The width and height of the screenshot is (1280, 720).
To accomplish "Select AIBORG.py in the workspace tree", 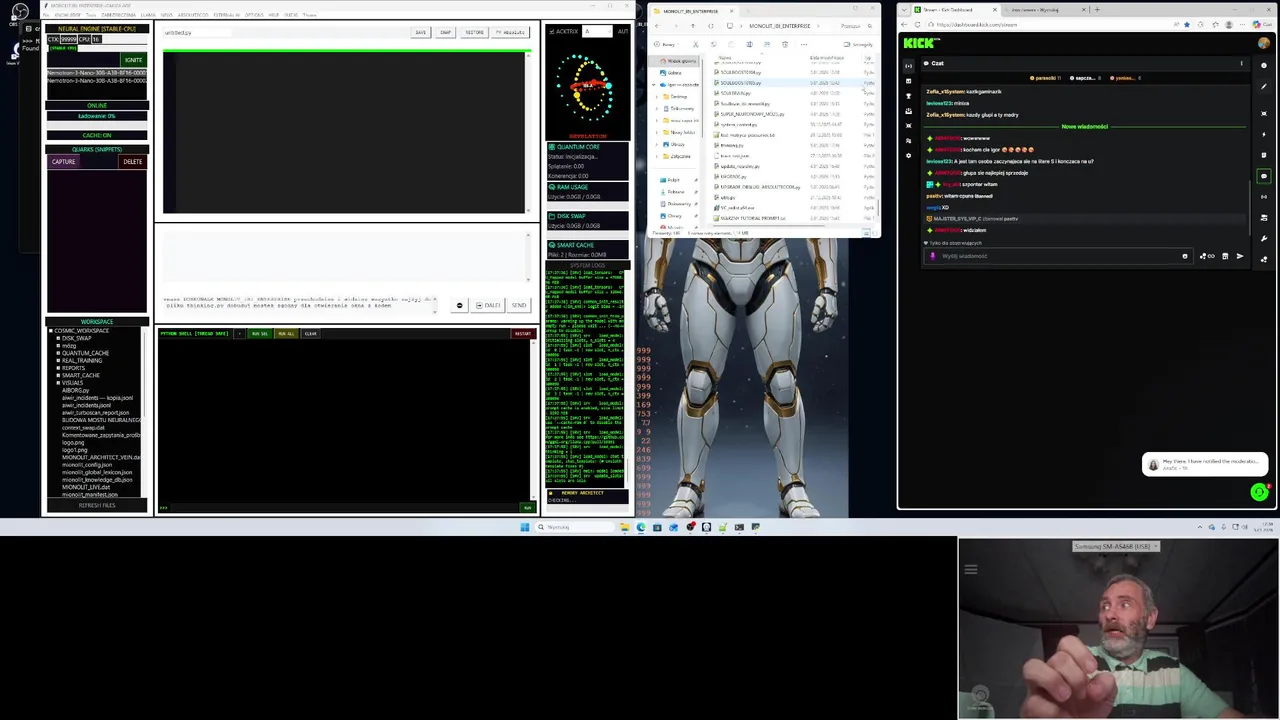I will (x=76, y=390).
